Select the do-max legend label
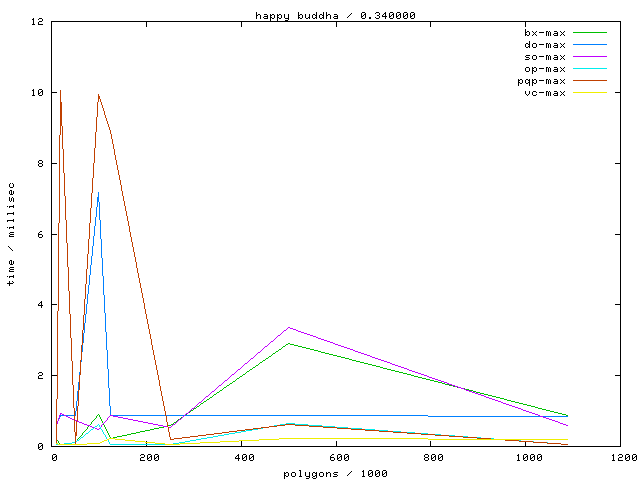This screenshot has width=640, height=480. [x=545, y=45]
